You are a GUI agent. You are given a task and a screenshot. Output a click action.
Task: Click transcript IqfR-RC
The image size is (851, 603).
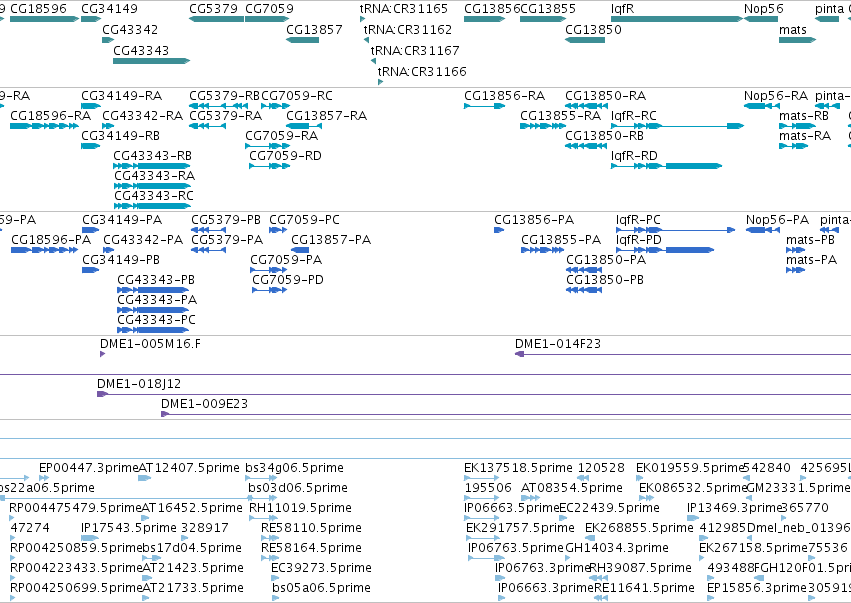(x=677, y=126)
